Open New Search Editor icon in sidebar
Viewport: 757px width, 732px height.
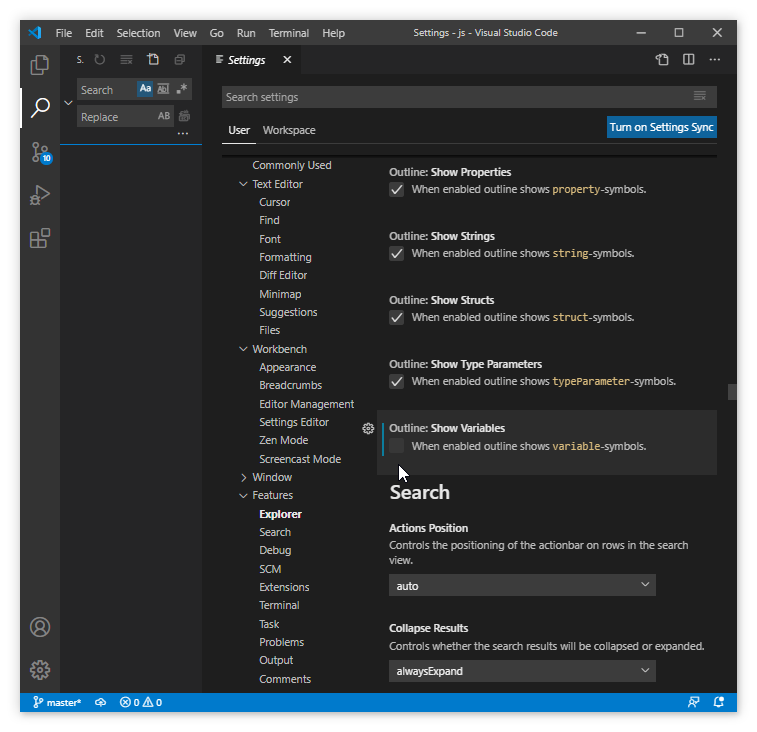(153, 59)
